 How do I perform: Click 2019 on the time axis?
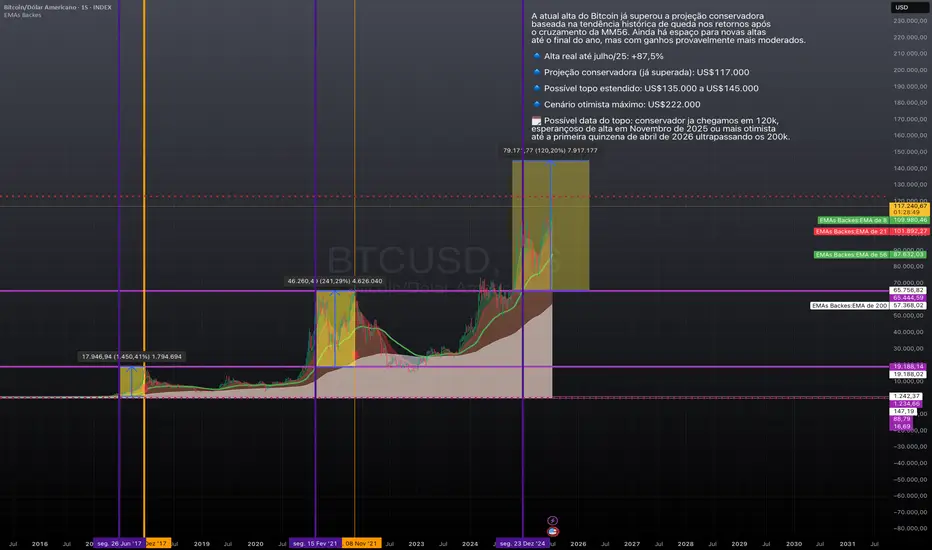pos(201,543)
